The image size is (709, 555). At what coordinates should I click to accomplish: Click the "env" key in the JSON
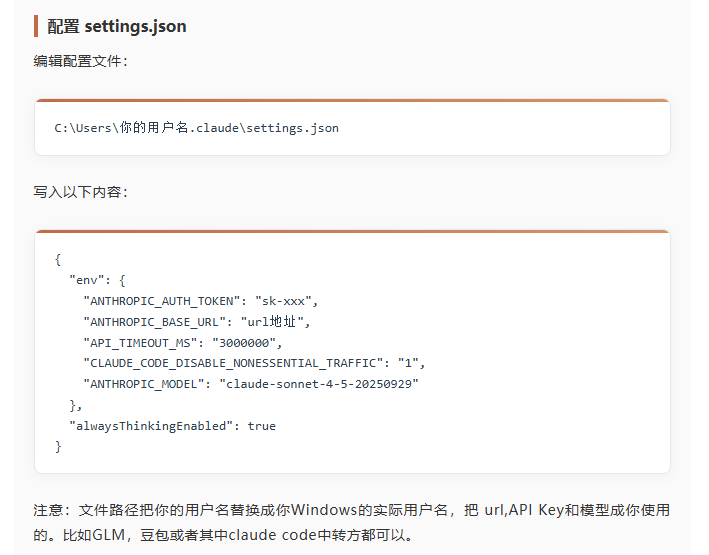click(x=86, y=280)
